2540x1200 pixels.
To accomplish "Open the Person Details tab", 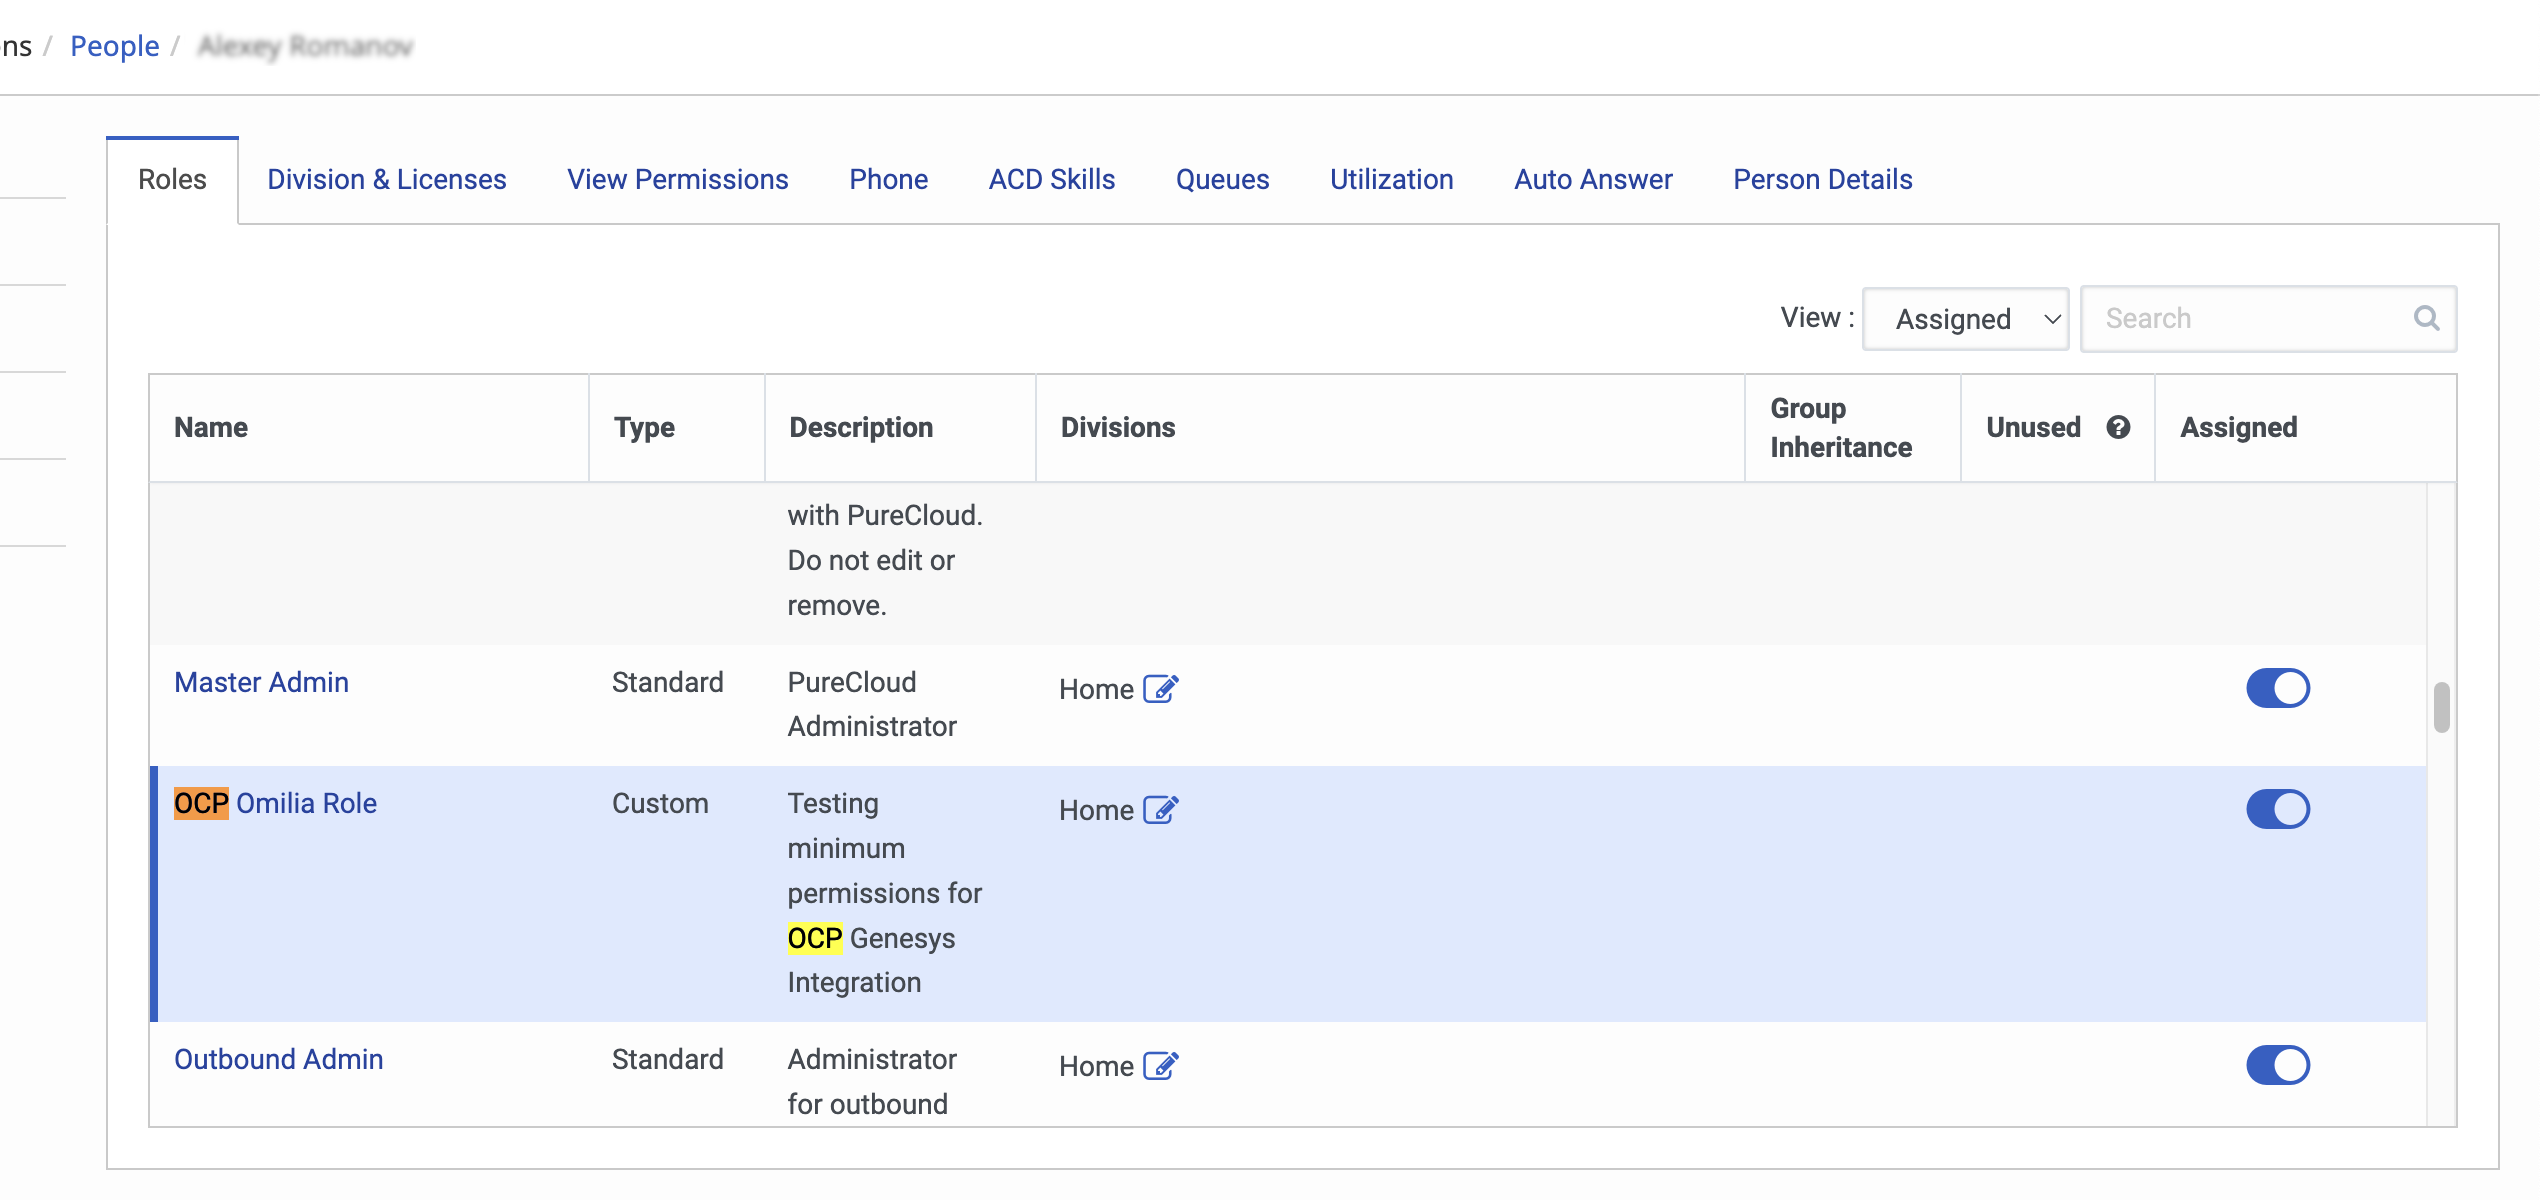I will [1822, 179].
